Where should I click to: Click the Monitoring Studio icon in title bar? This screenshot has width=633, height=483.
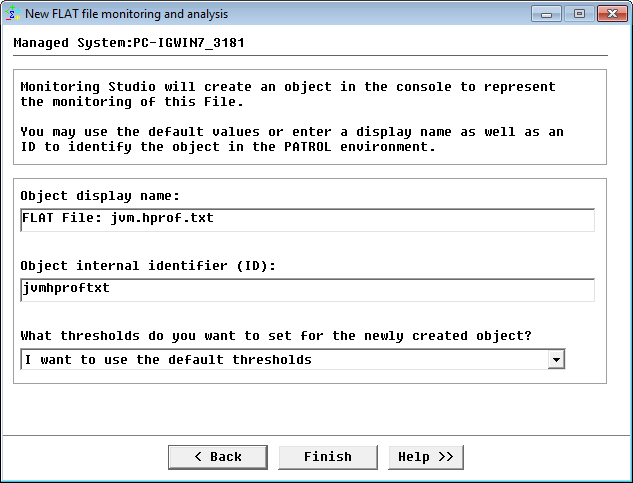pos(14,14)
